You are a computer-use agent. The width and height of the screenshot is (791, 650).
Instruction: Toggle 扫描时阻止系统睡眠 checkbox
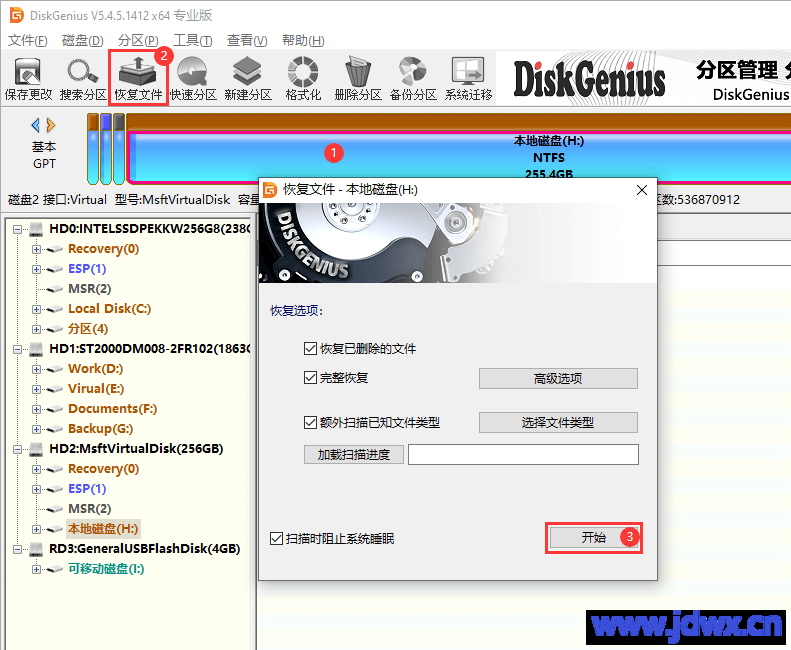(276, 538)
